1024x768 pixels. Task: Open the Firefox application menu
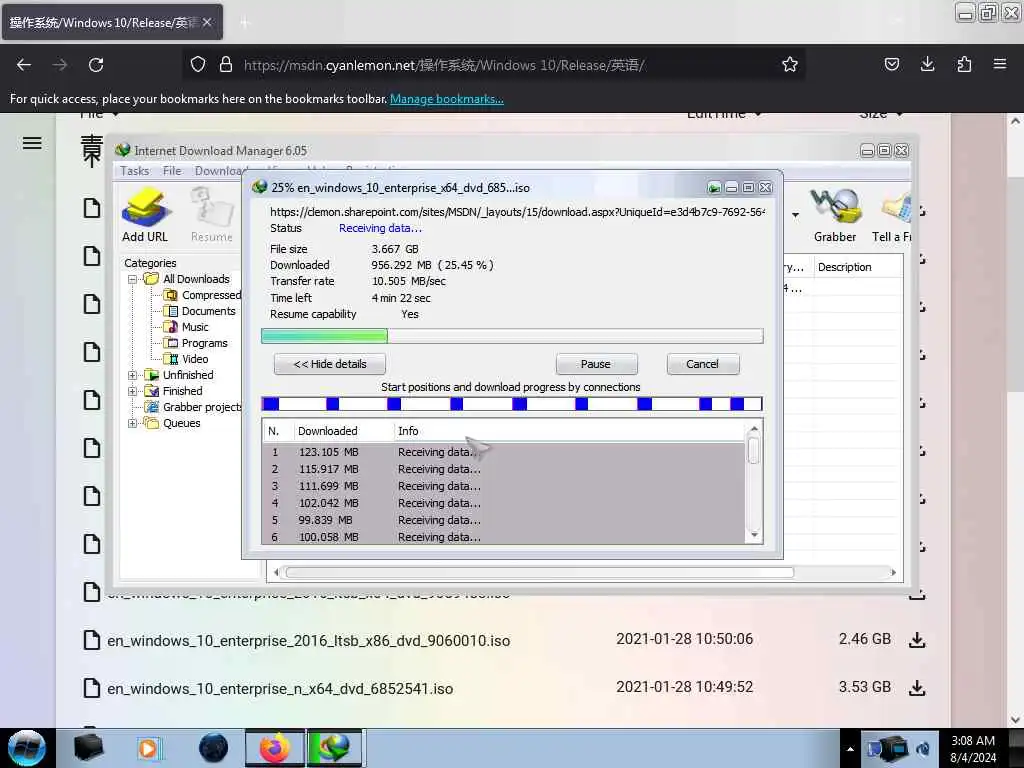pos(1000,64)
